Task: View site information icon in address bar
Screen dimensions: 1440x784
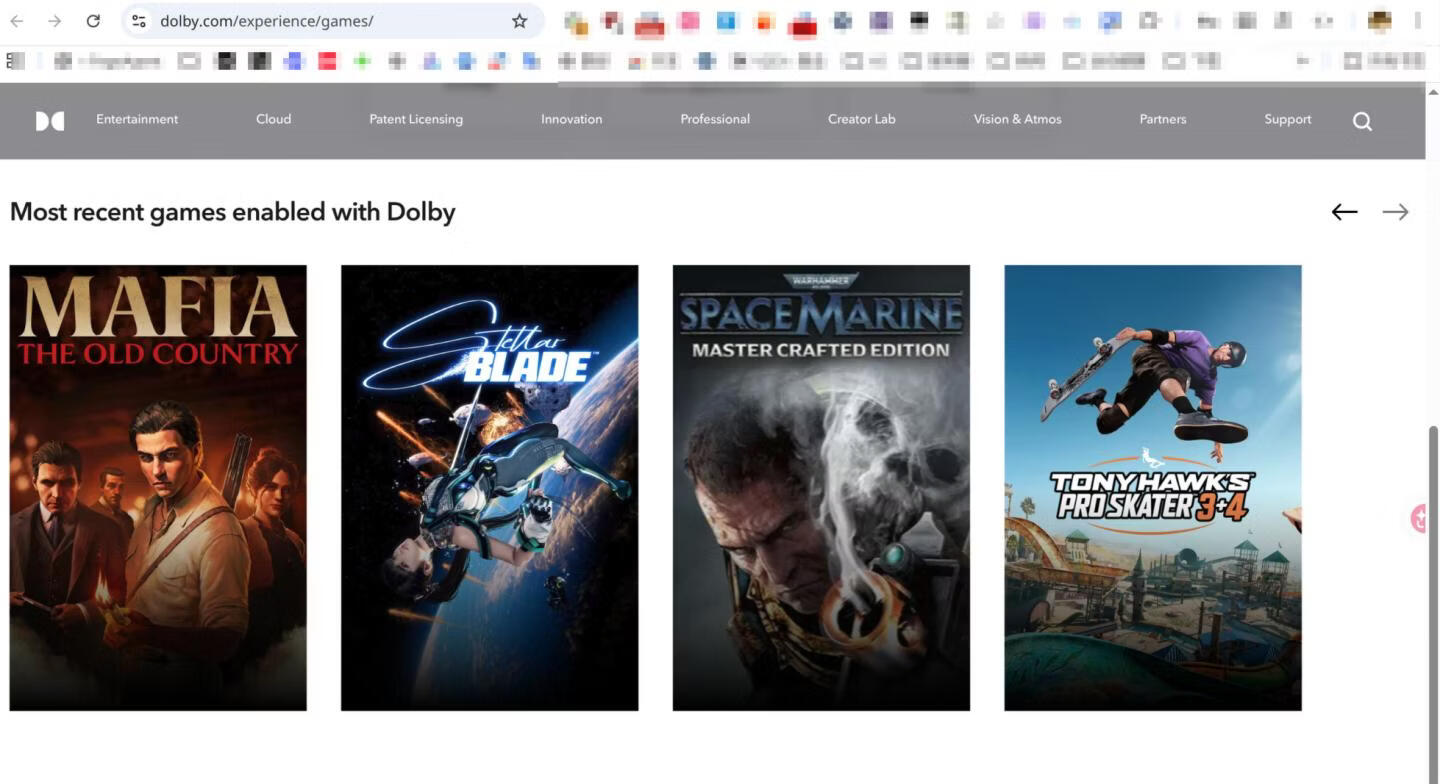Action: pos(139,21)
